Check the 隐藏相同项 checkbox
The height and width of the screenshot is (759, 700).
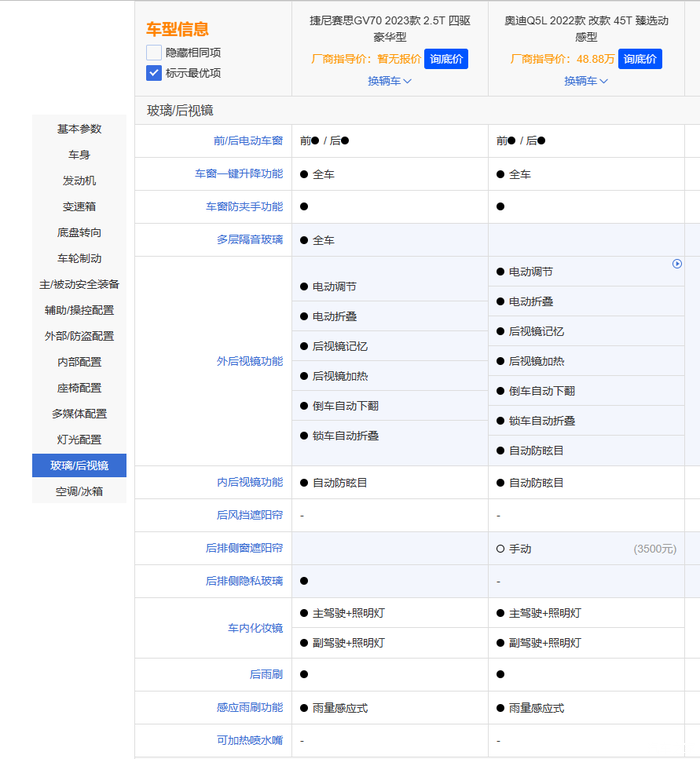[154, 52]
